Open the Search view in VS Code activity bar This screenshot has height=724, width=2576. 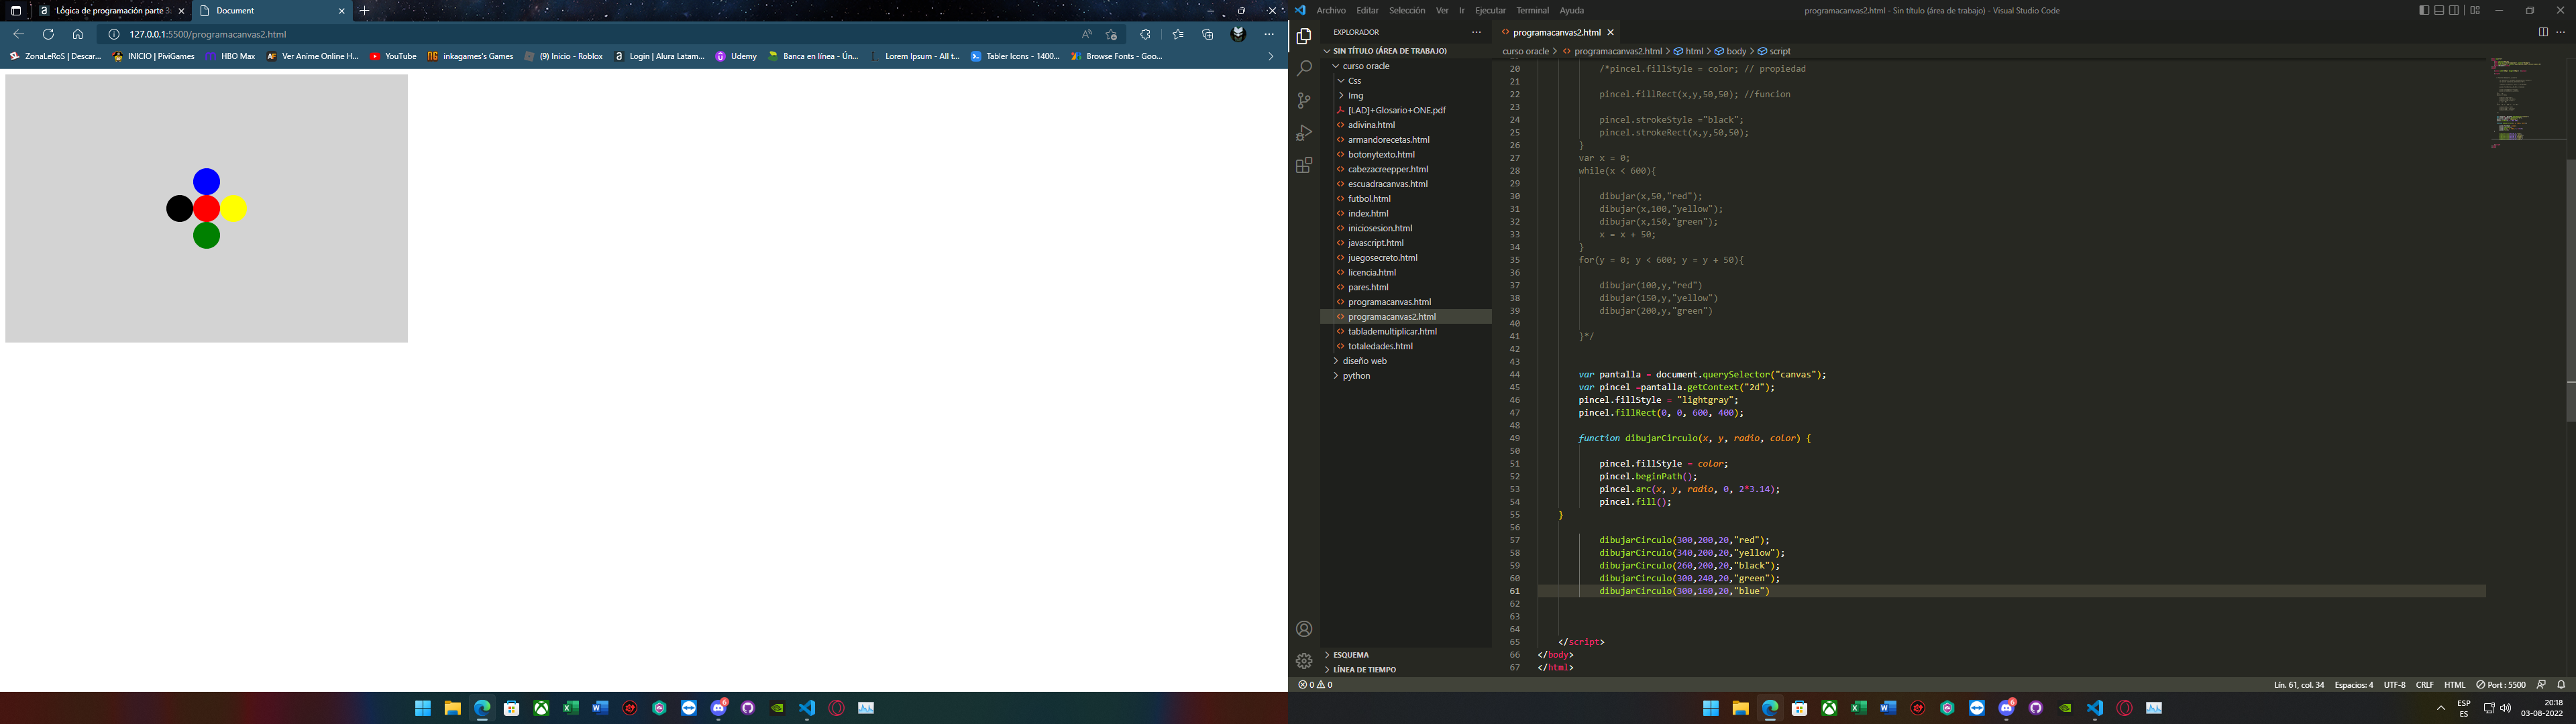tap(1304, 69)
